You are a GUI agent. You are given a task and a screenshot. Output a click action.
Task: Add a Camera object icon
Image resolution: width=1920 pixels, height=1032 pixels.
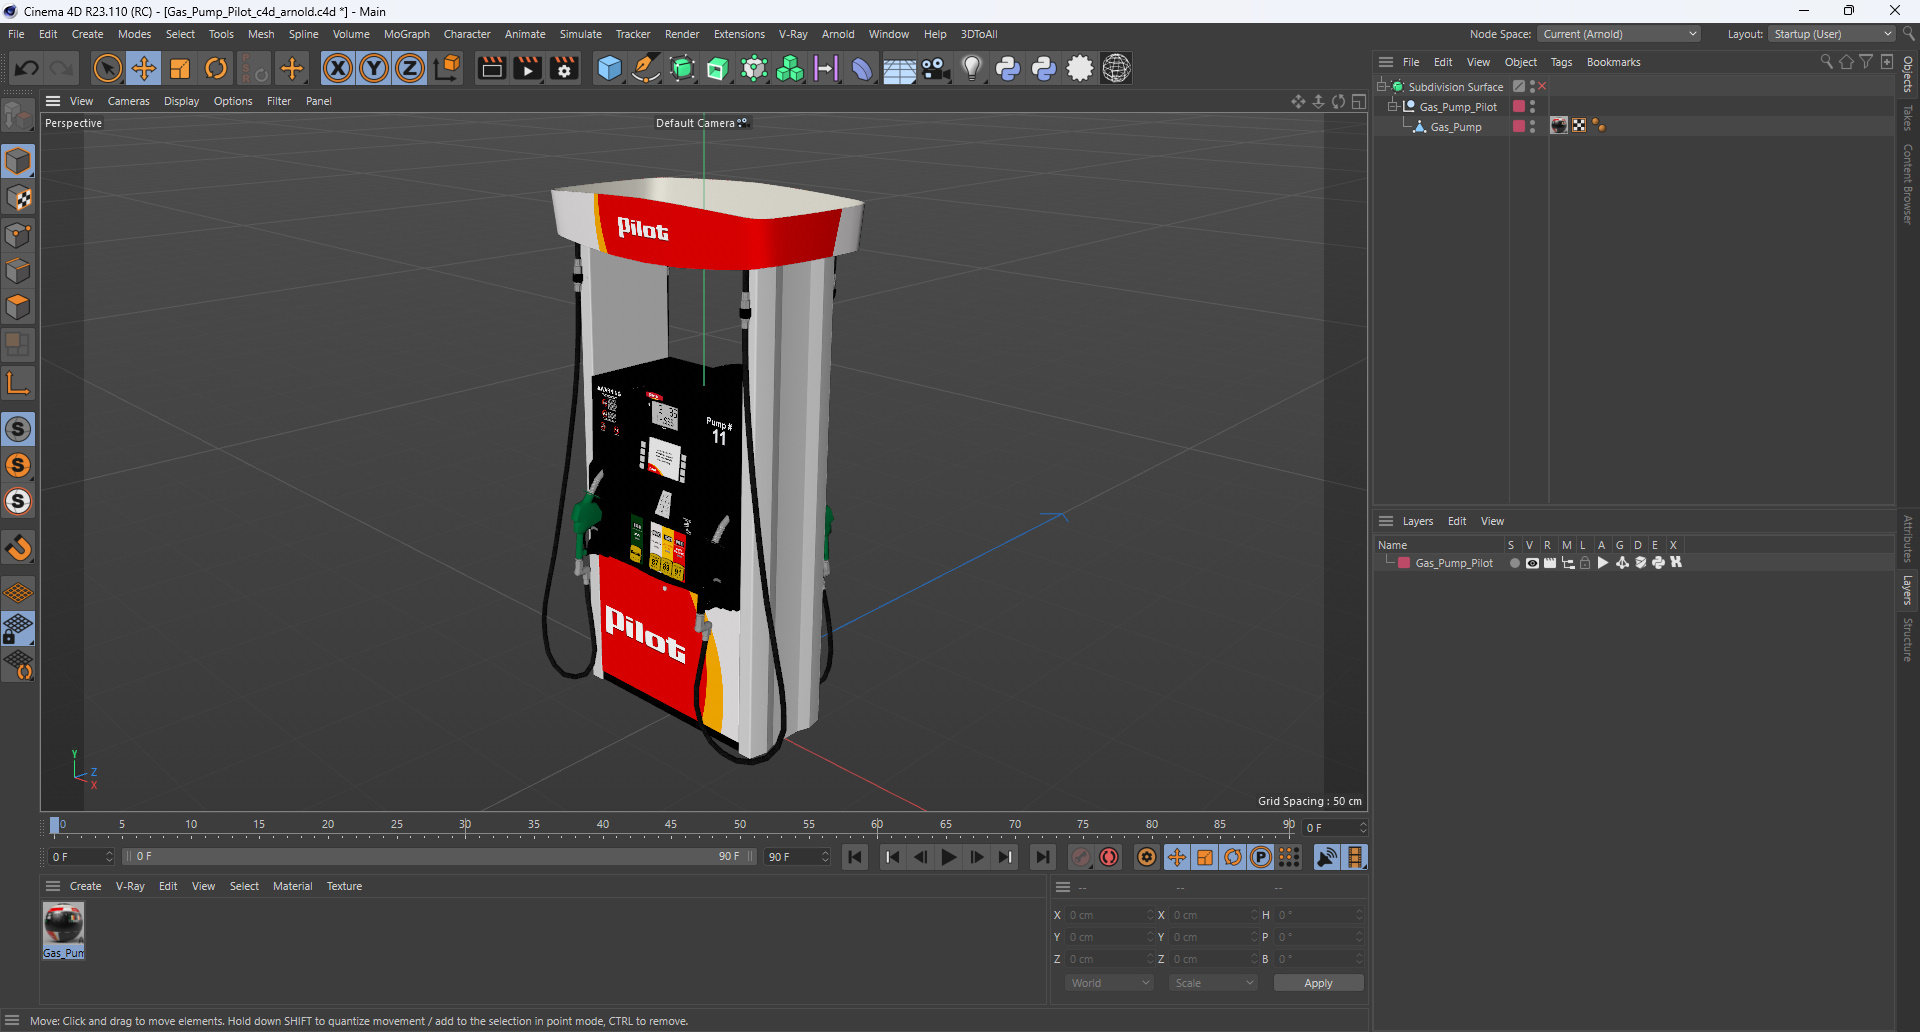(x=935, y=68)
